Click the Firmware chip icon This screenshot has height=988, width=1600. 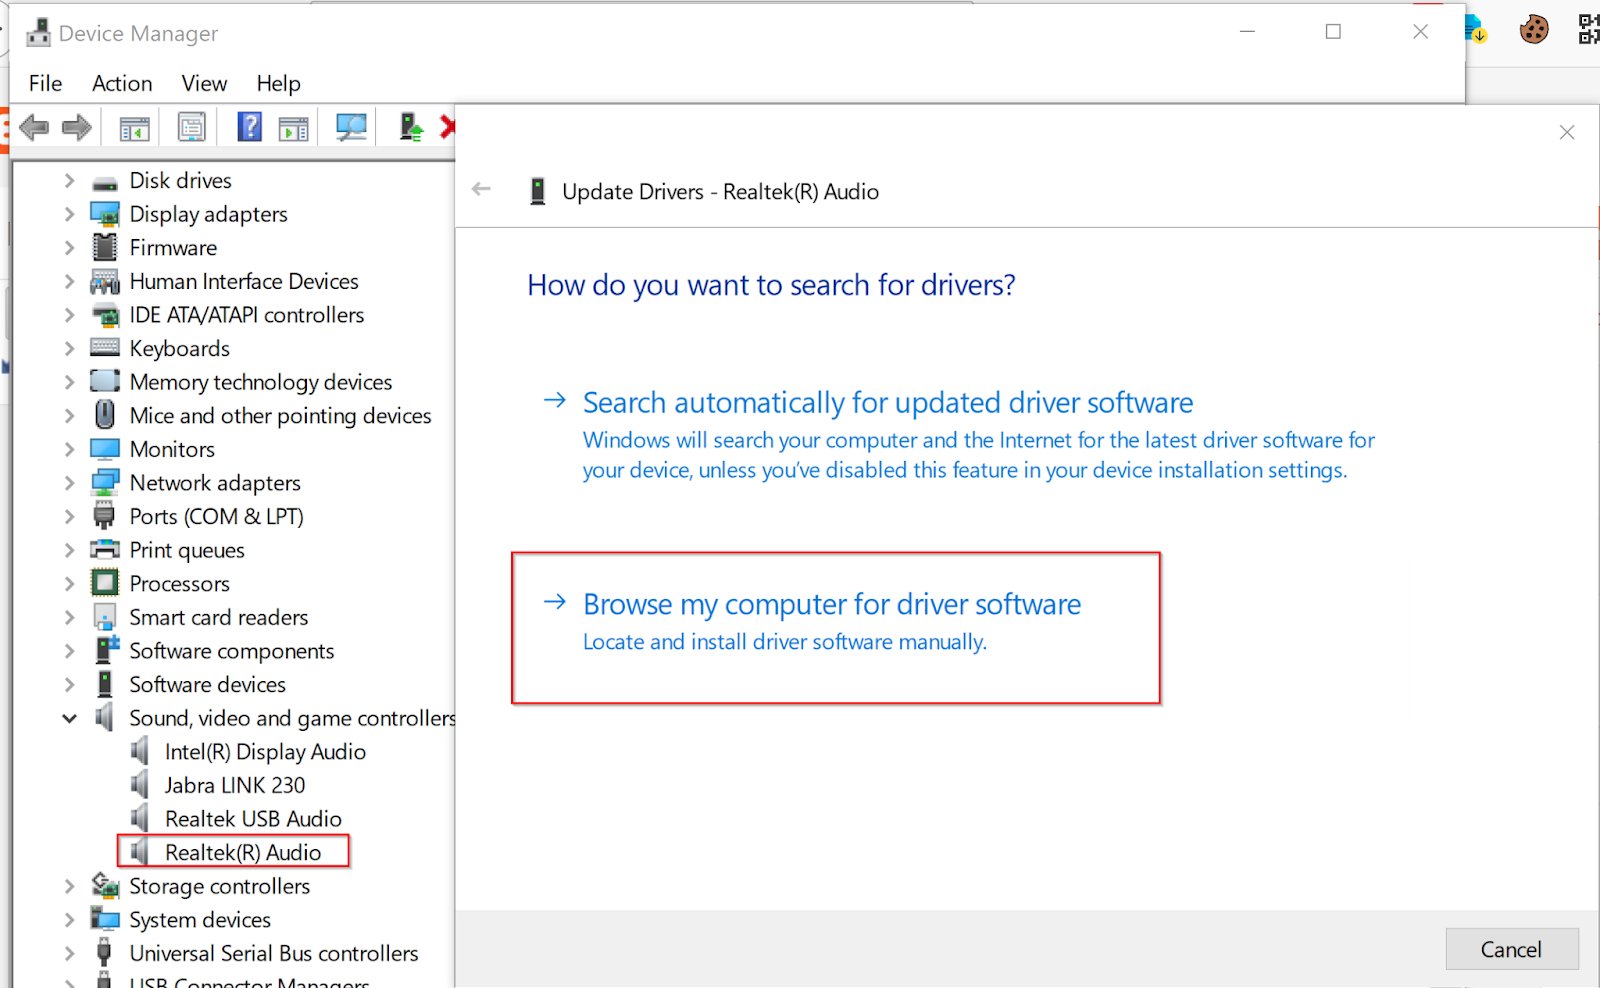tap(105, 247)
